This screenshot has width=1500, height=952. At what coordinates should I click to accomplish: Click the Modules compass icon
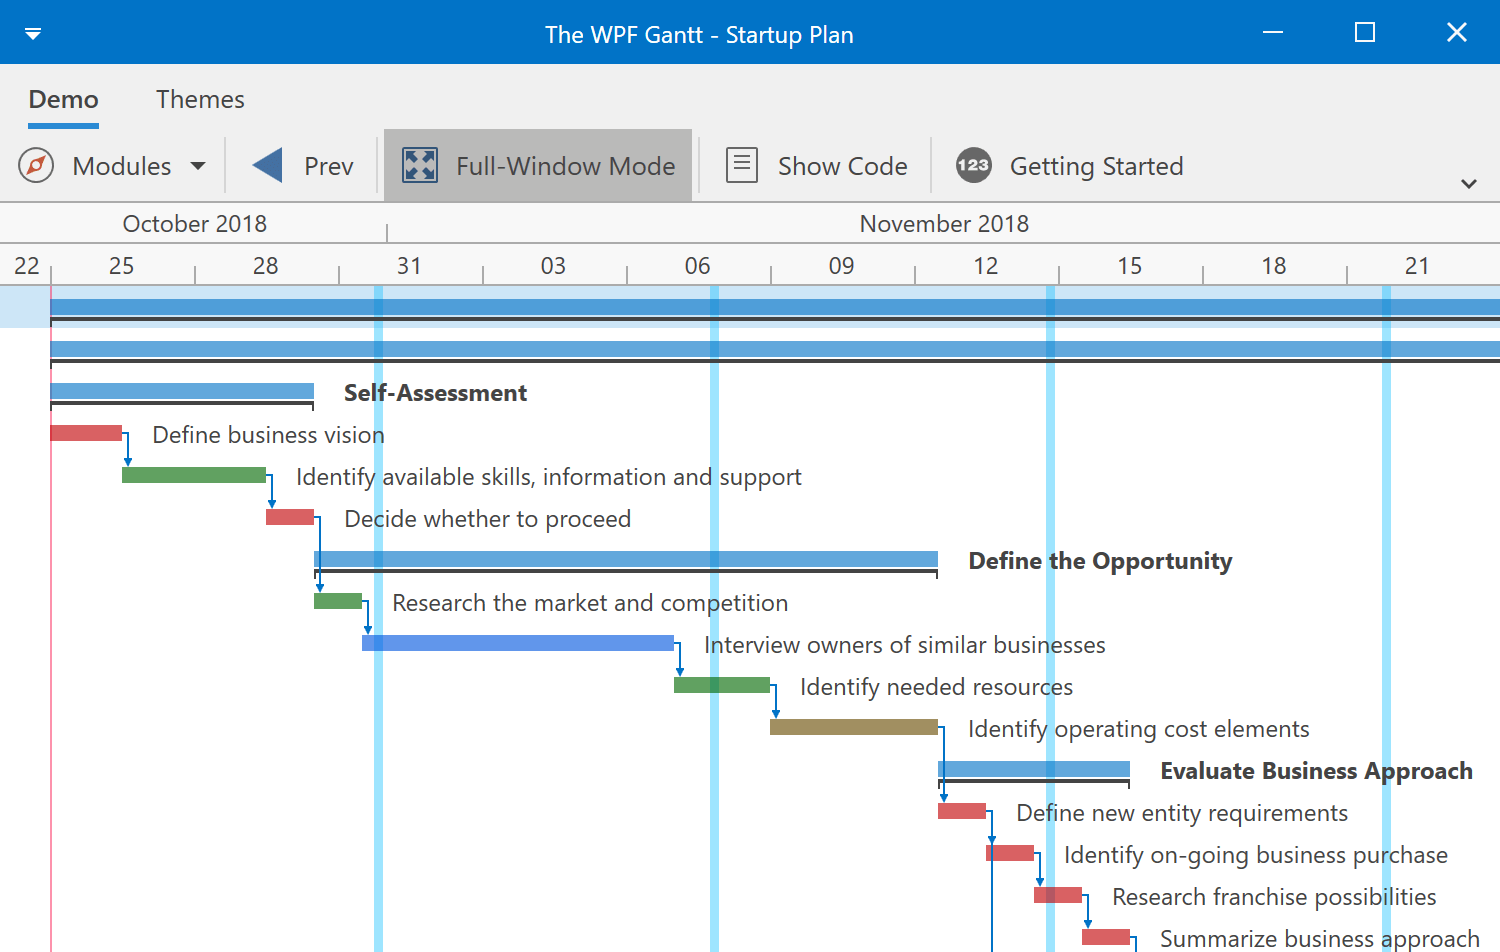coord(35,165)
